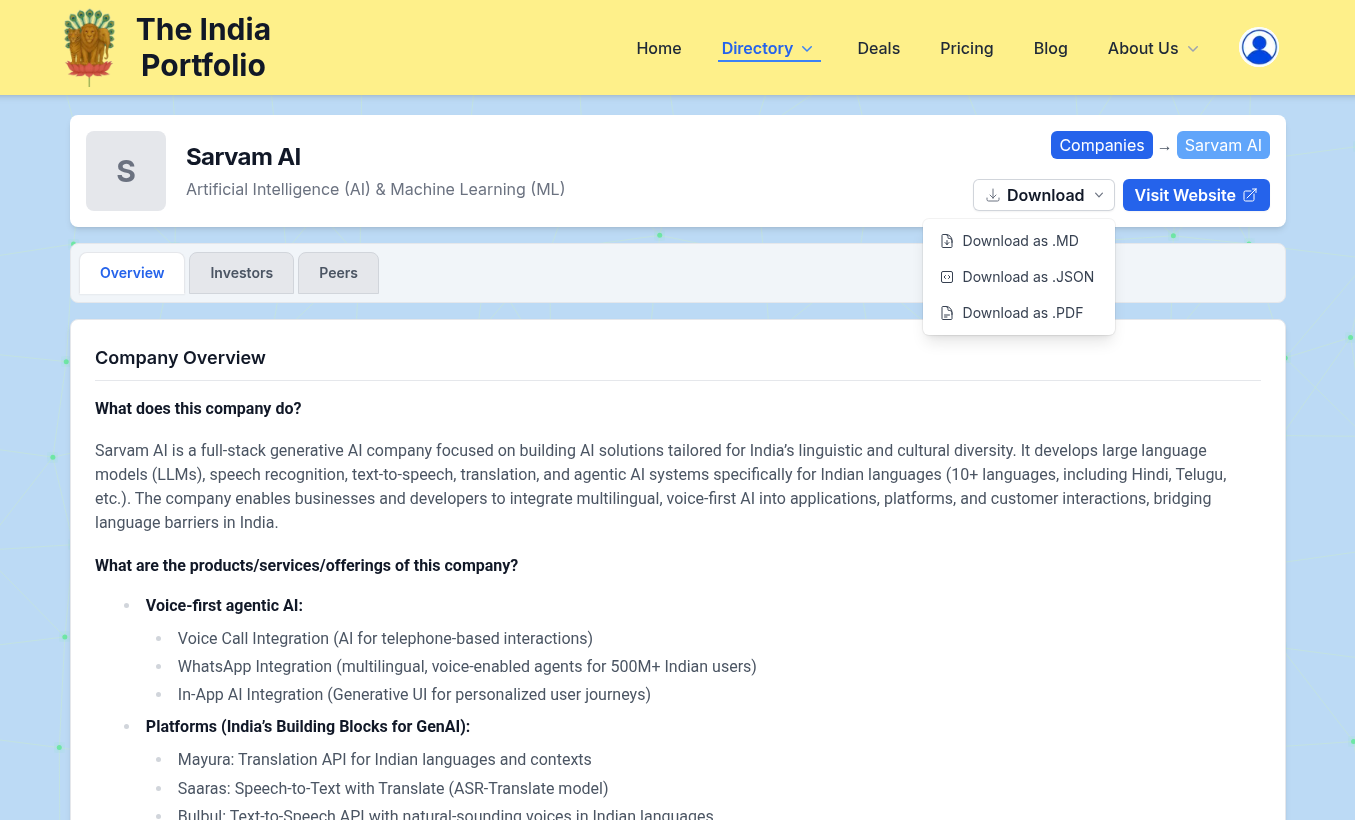Click the Visit Website button
Viewport: 1355px width, 820px height.
[x=1196, y=195]
